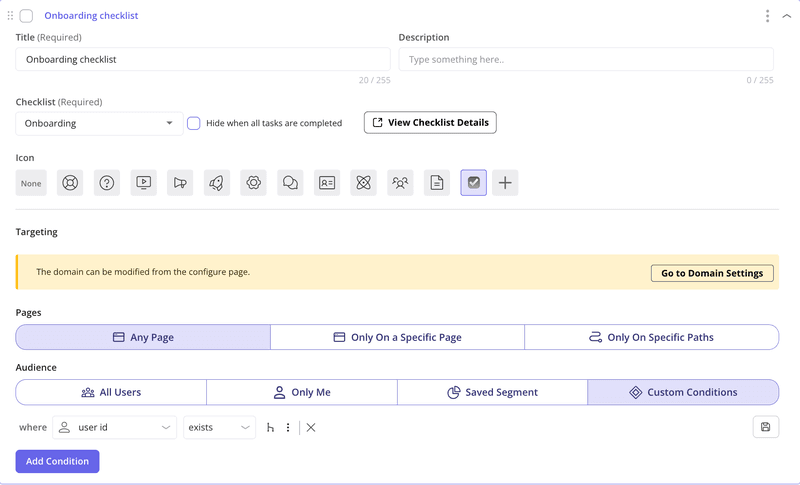Click the plus icon to add custom icon
The width and height of the screenshot is (800, 485).
505,183
